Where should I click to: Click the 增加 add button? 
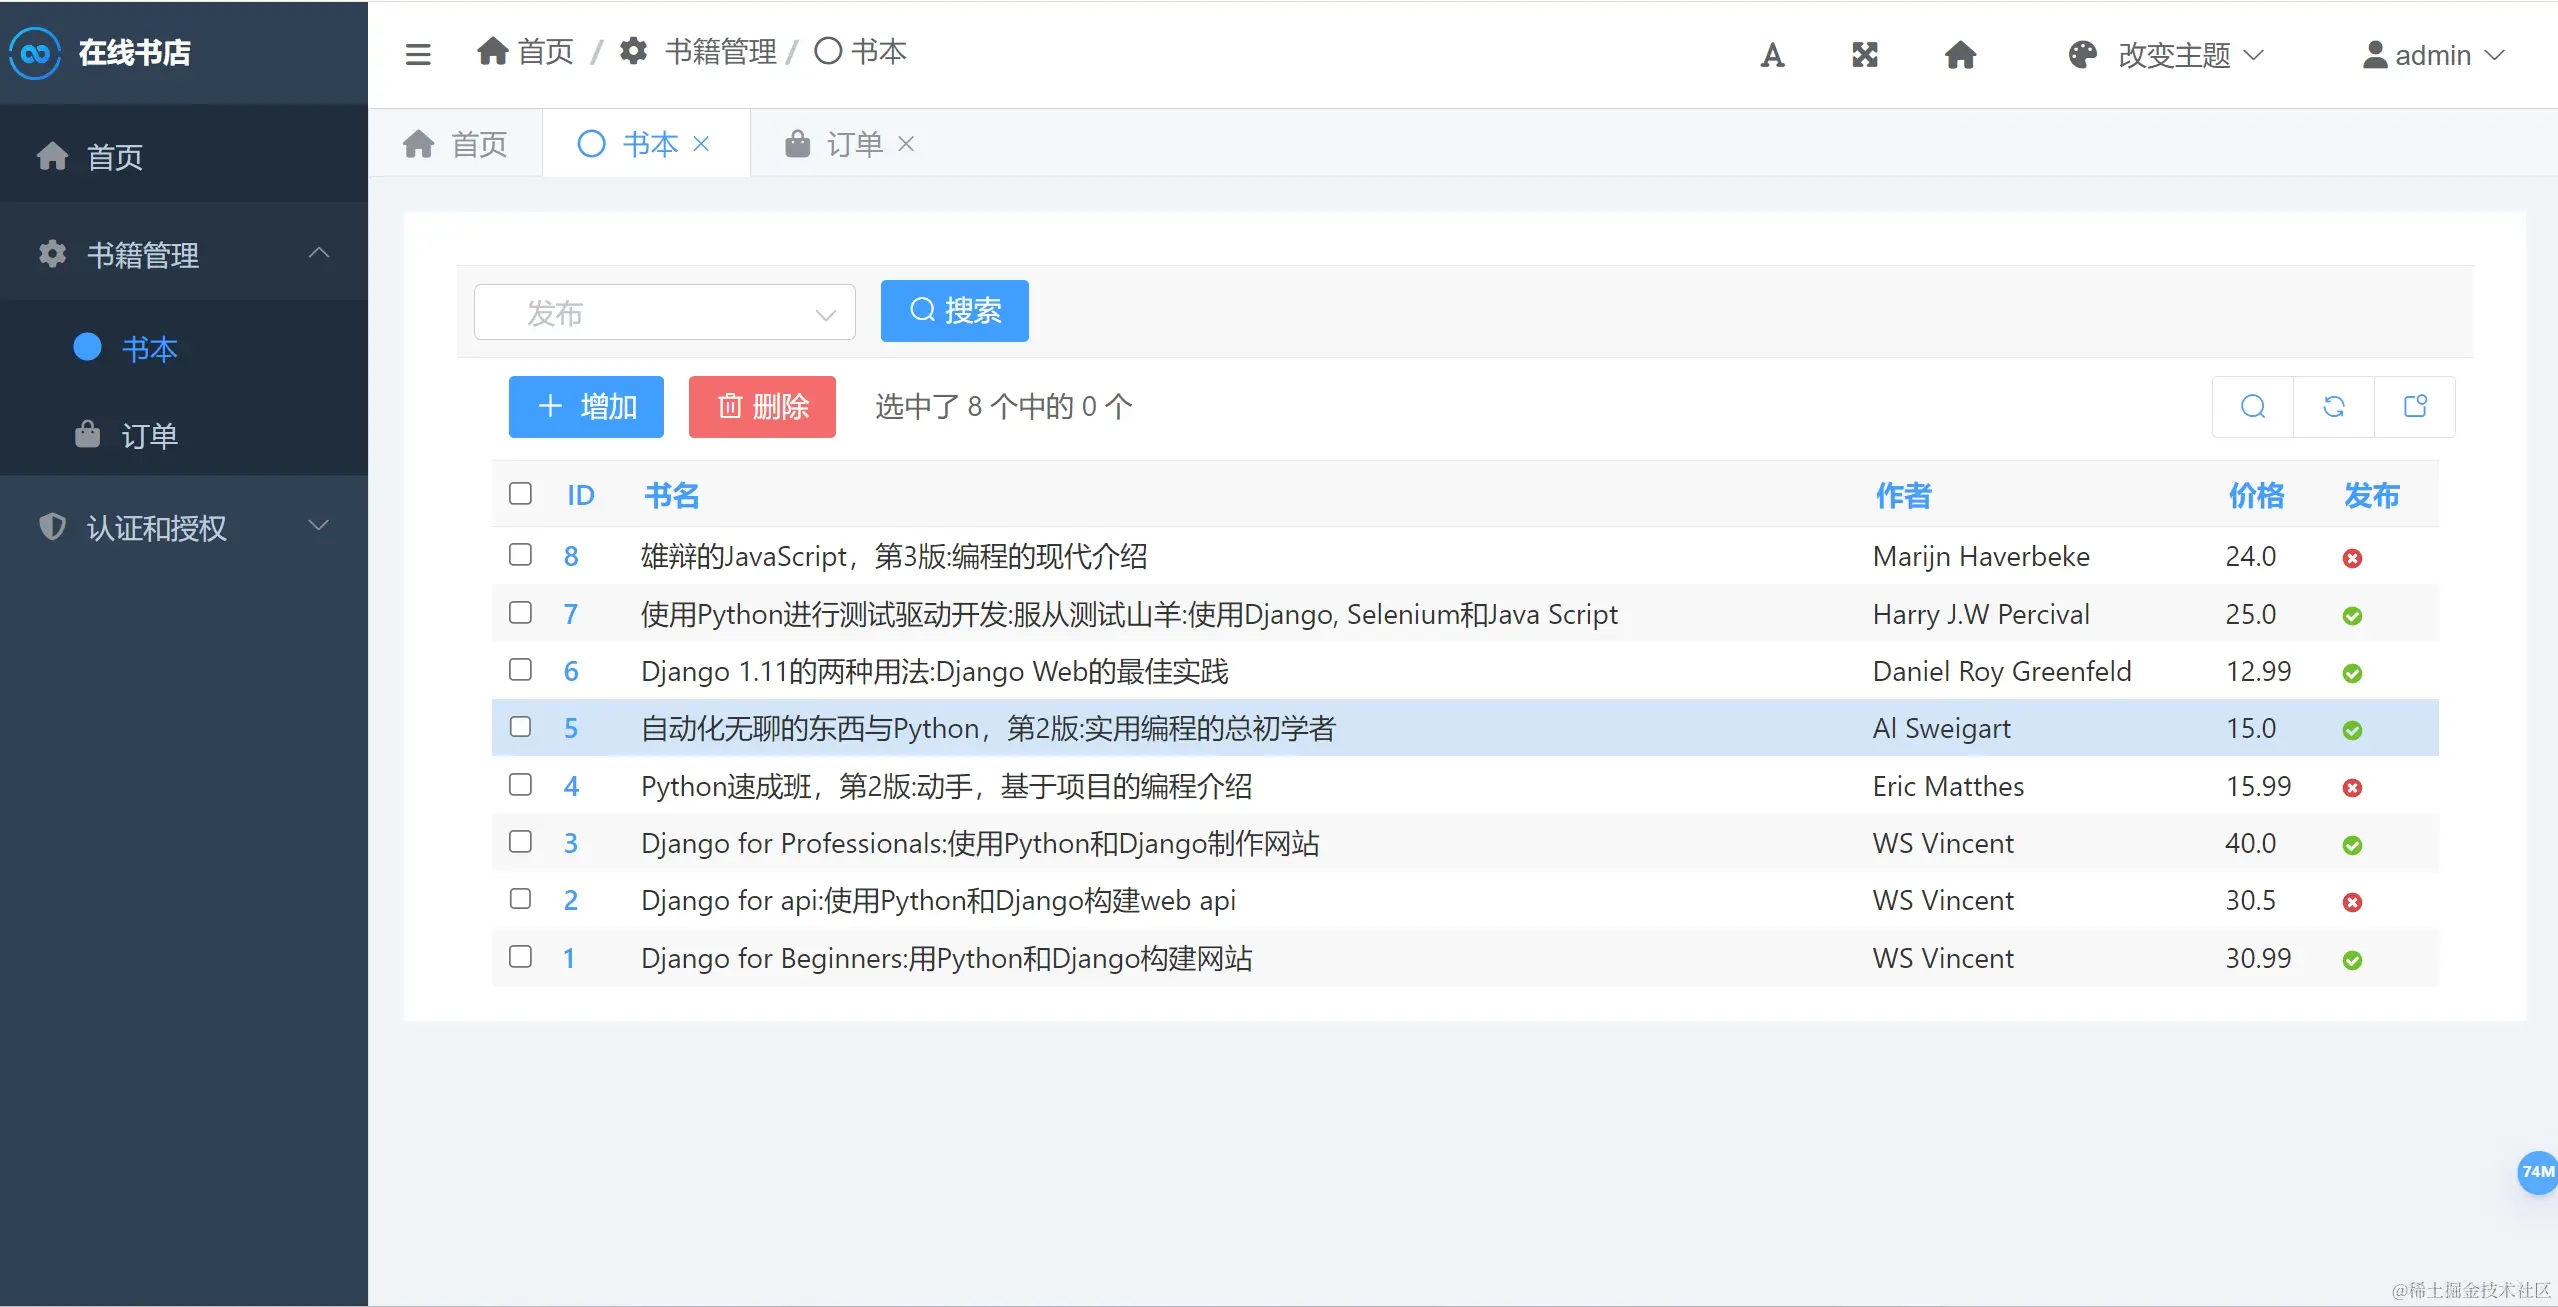click(586, 407)
